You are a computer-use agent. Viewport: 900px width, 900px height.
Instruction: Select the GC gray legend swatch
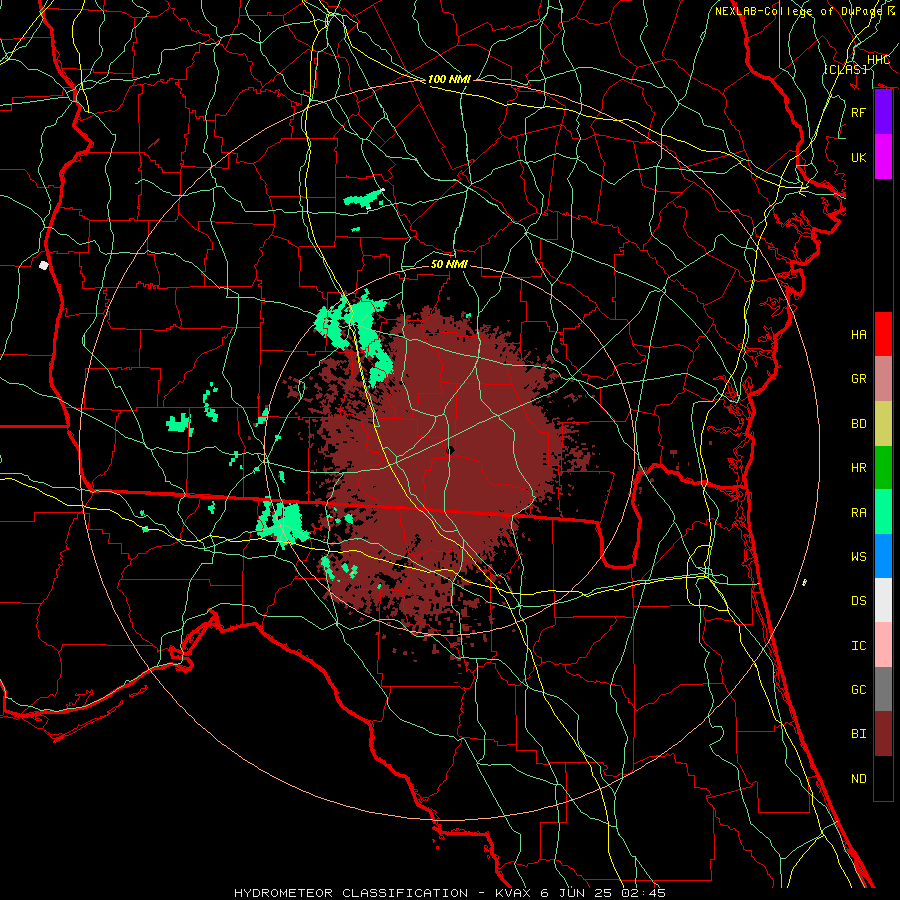883,689
